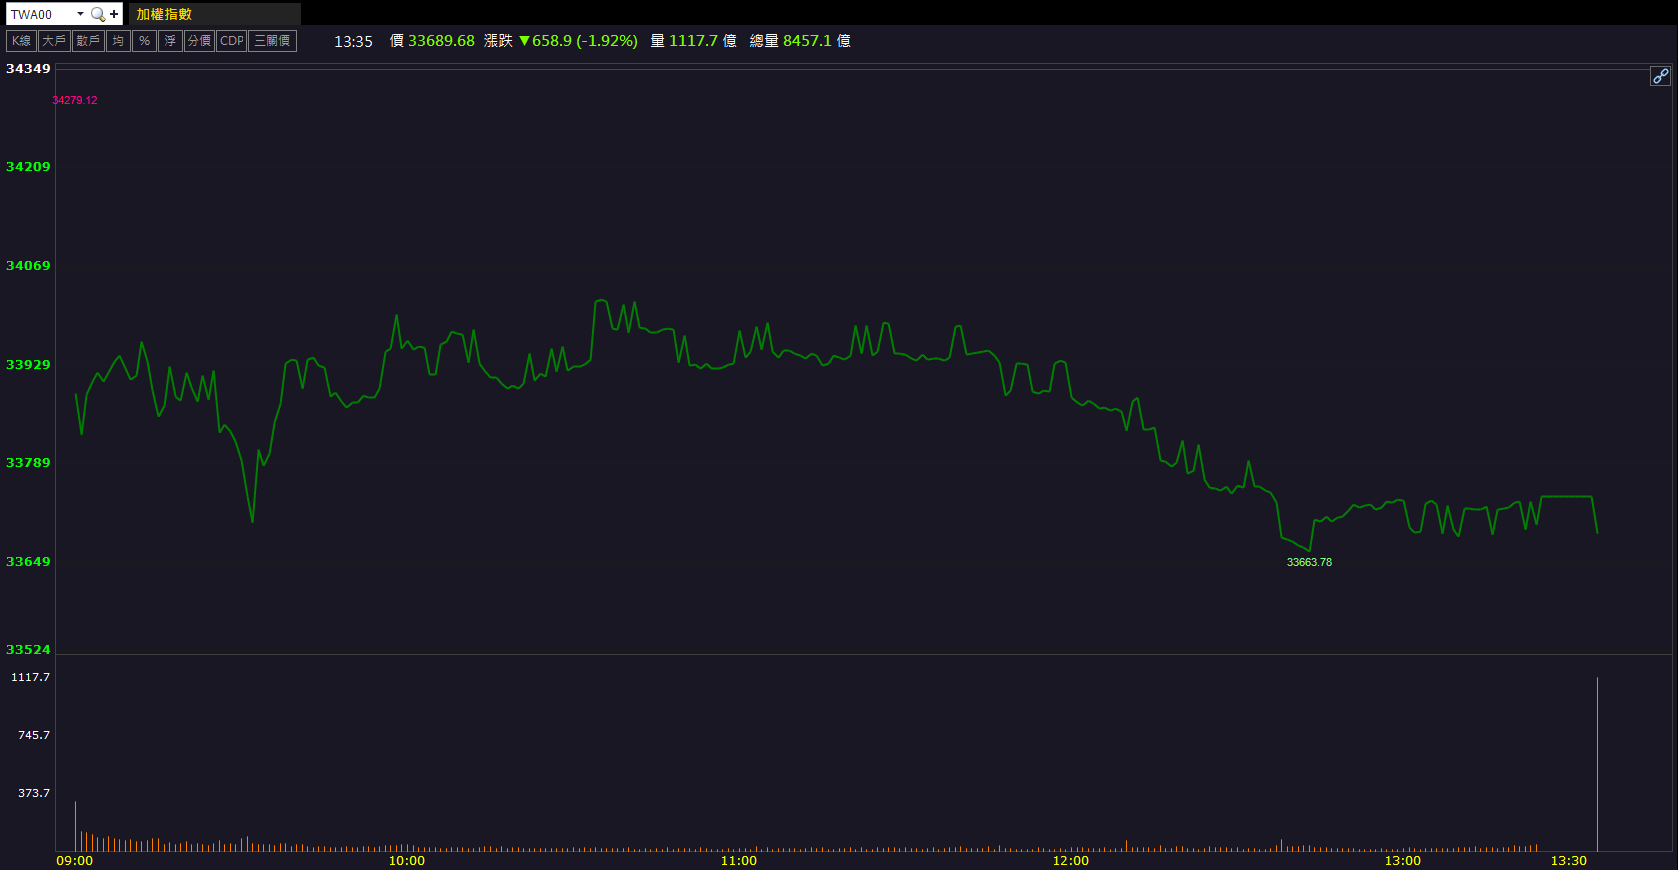
Task: Click the TWA00 symbol input field
Action: pyautogui.click(x=40, y=14)
